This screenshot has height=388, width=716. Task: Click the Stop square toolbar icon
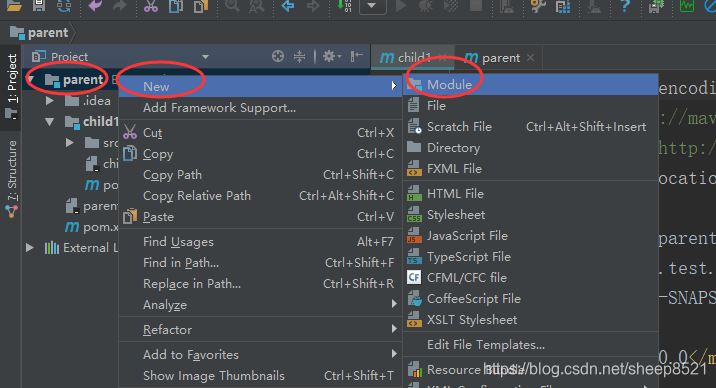[x=476, y=5]
